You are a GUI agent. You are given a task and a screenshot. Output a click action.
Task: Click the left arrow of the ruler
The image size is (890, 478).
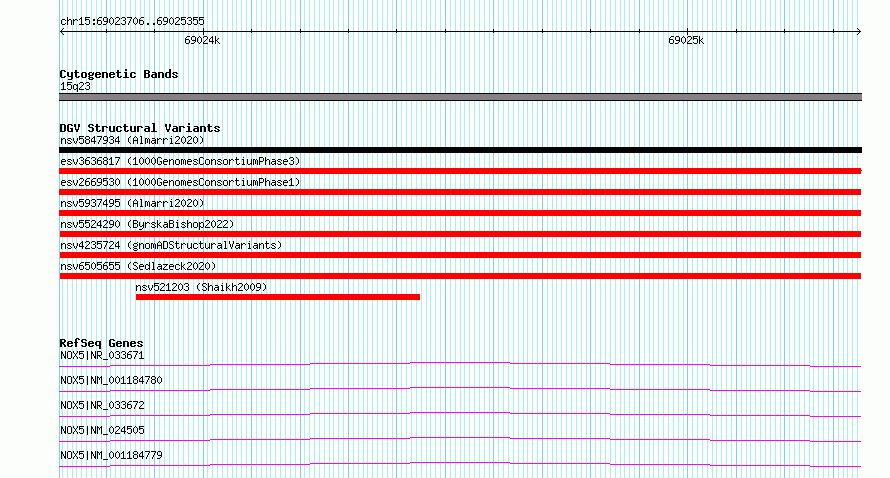62,32
